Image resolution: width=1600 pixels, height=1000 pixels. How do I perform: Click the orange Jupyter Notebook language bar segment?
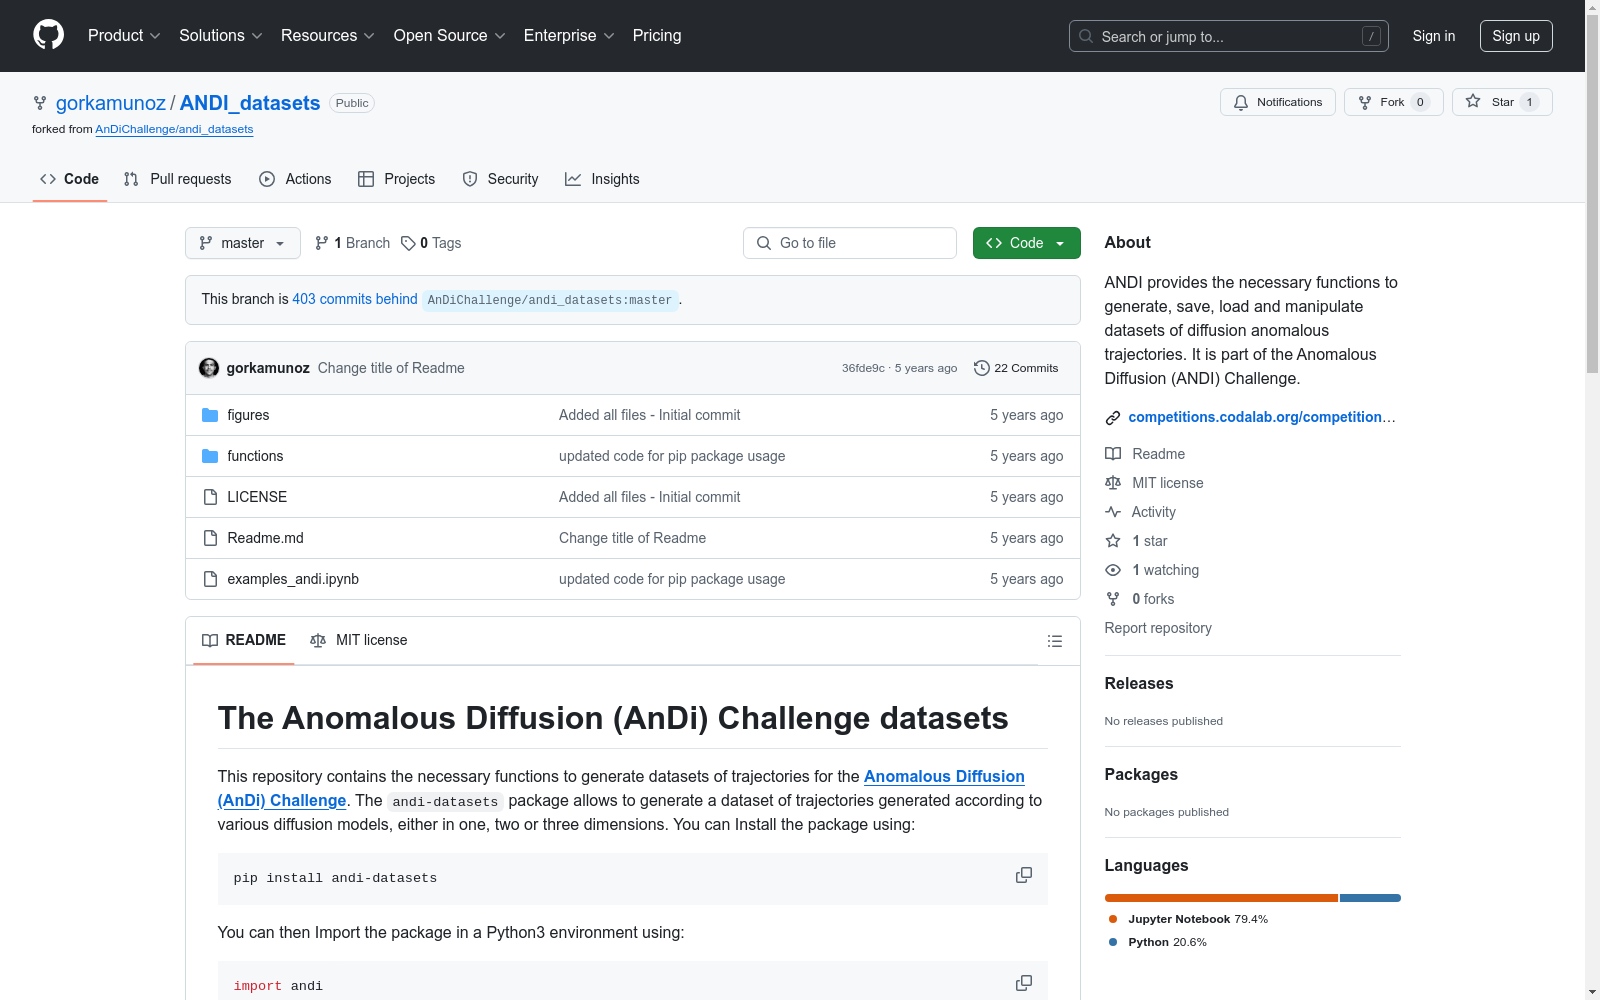tap(1221, 898)
